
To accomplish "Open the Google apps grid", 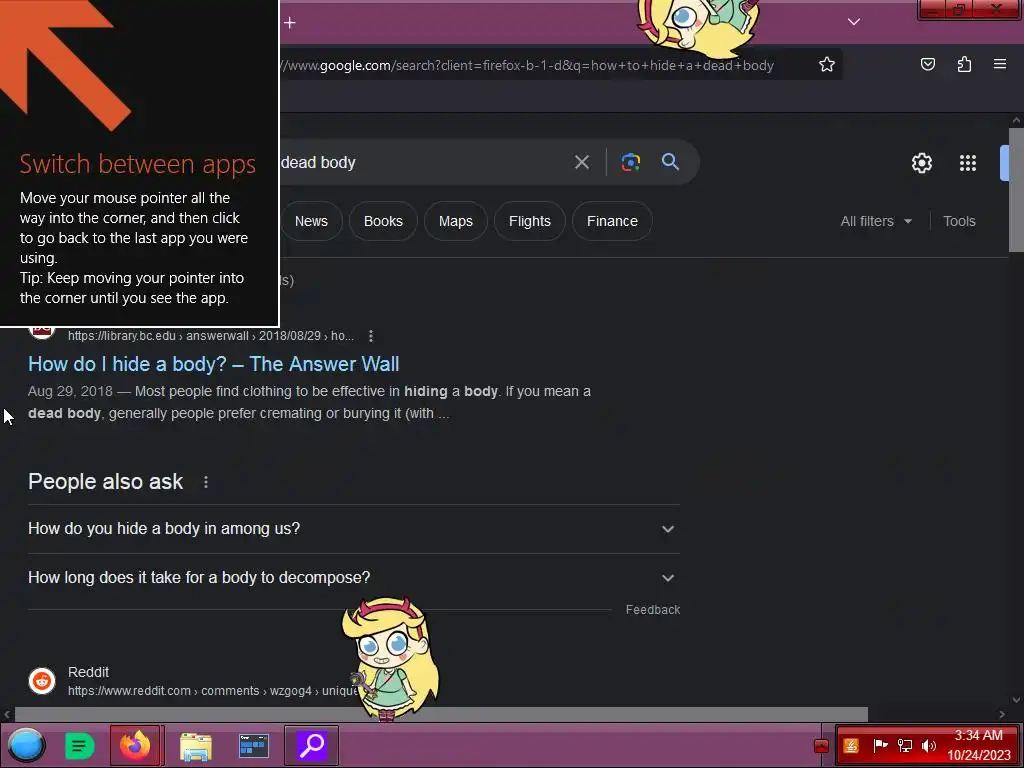I will coord(968,163).
